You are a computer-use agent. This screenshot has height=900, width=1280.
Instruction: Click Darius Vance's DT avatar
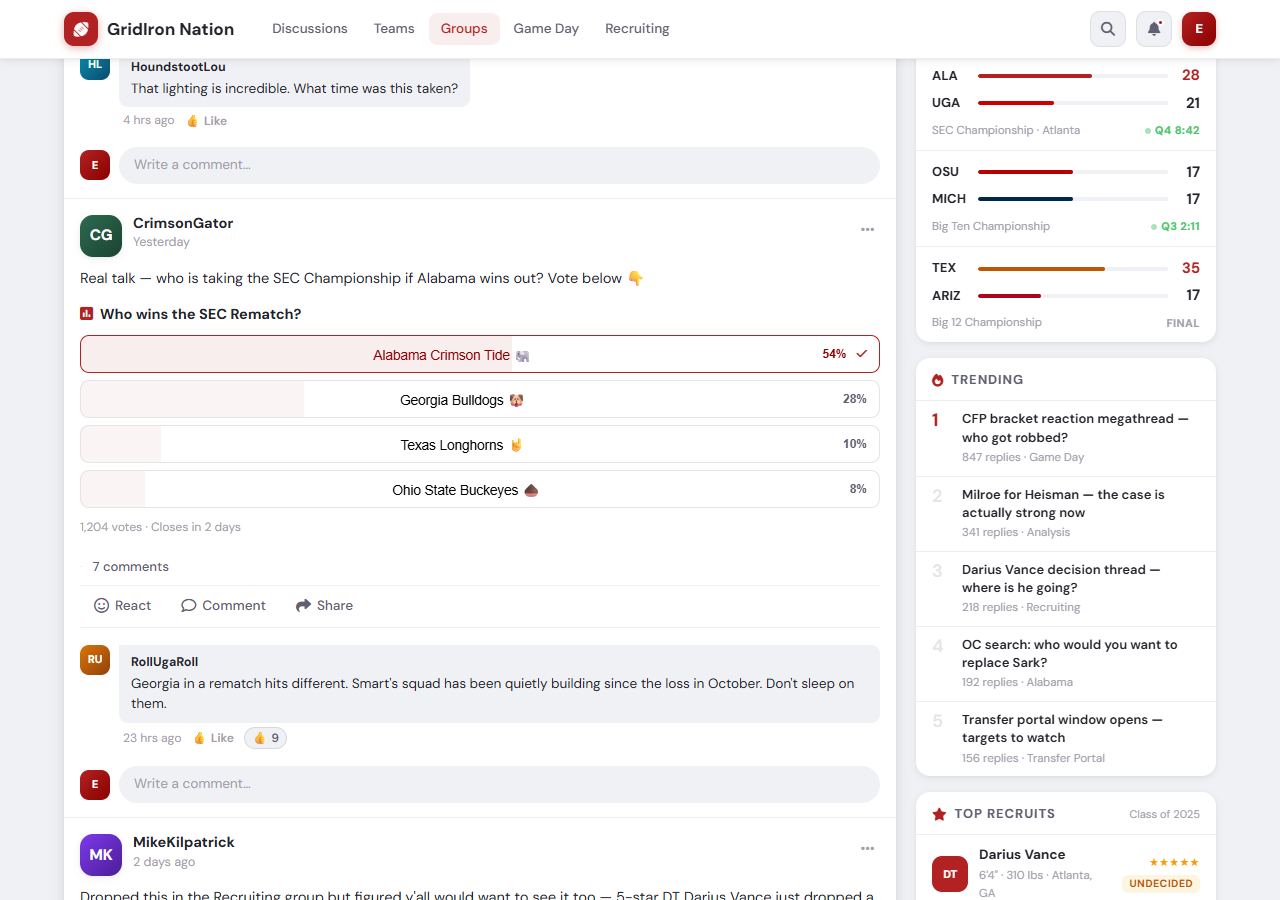[950, 874]
